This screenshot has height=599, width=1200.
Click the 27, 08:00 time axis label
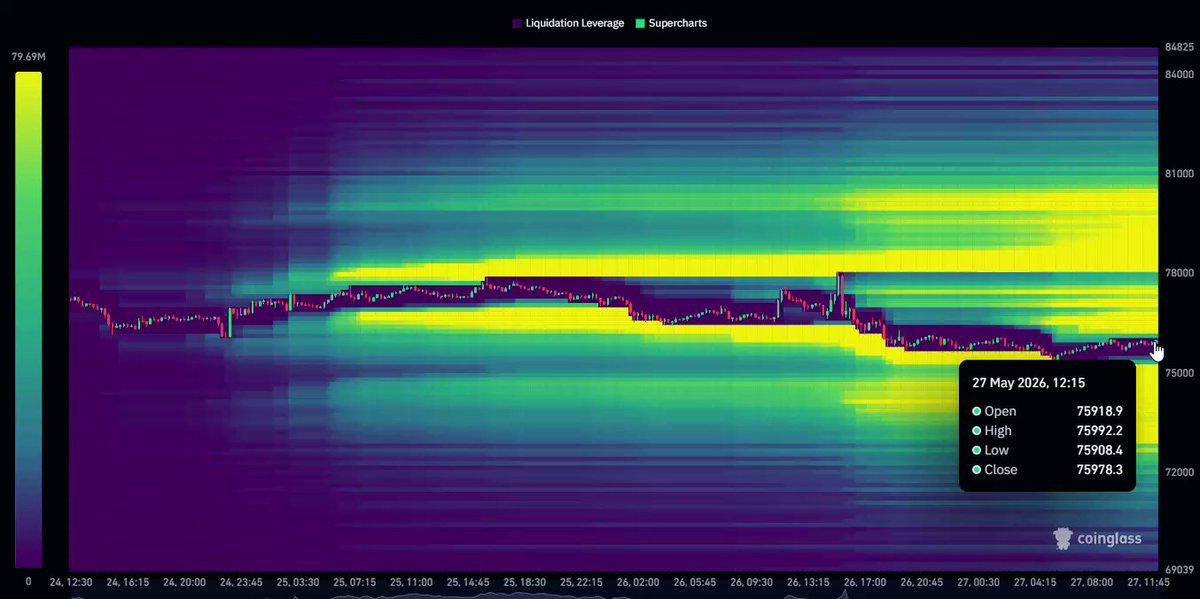(x=1093, y=581)
